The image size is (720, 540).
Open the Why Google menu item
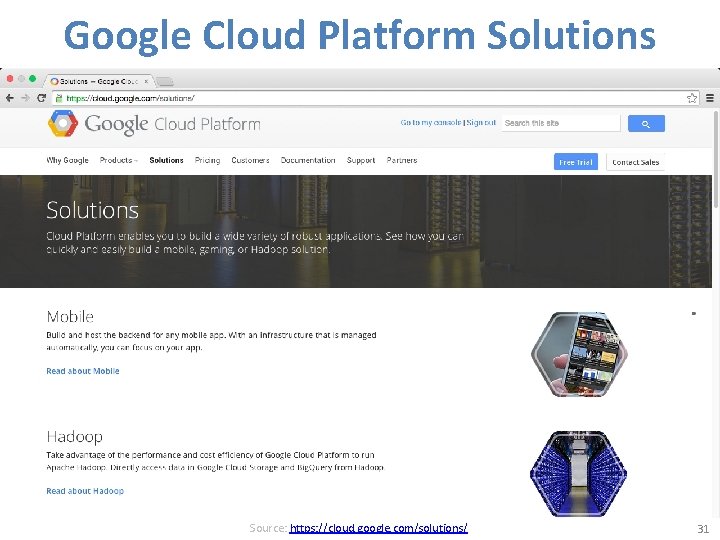tap(68, 160)
